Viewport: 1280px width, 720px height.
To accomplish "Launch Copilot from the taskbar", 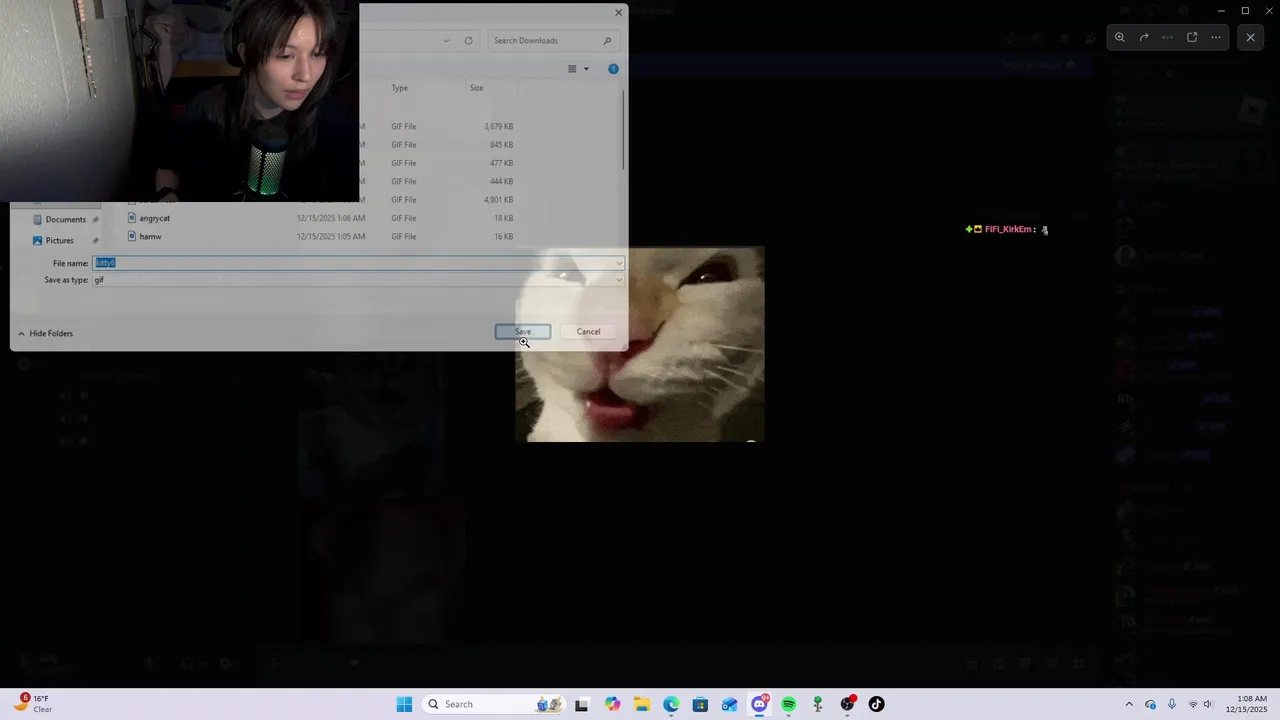I will (x=612, y=704).
